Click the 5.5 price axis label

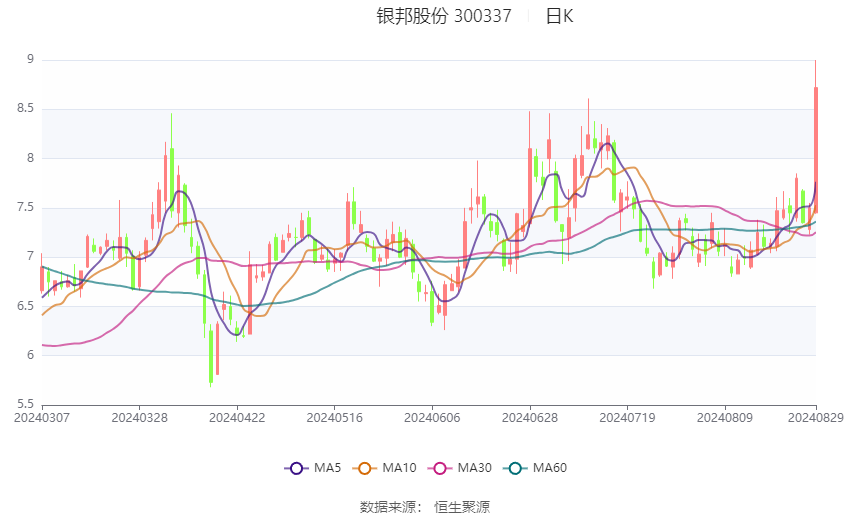pyautogui.click(x=25, y=404)
